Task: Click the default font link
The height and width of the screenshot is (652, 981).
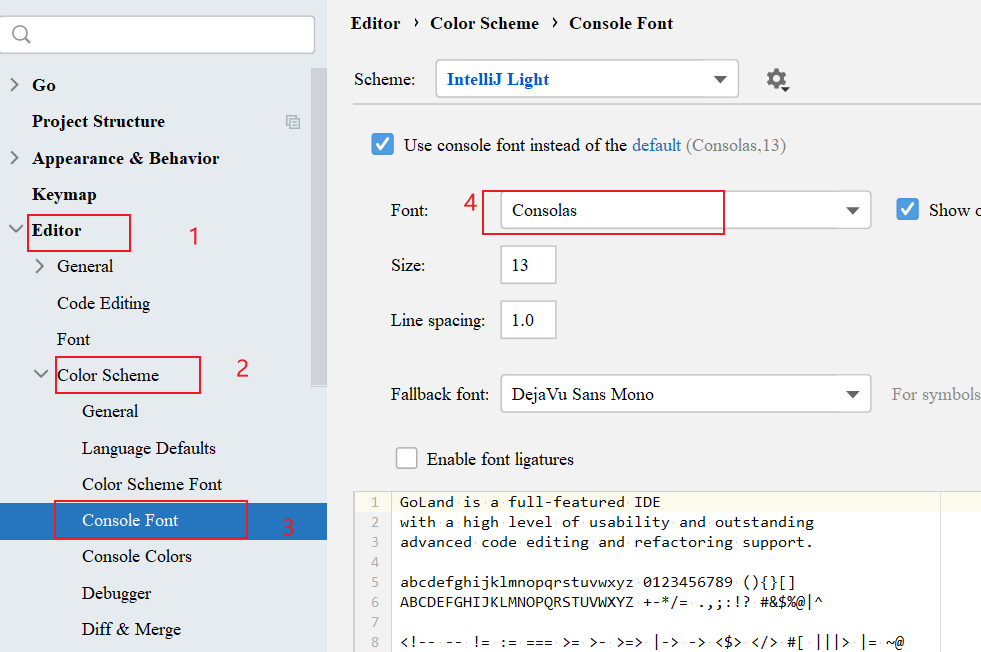Action: [656, 145]
